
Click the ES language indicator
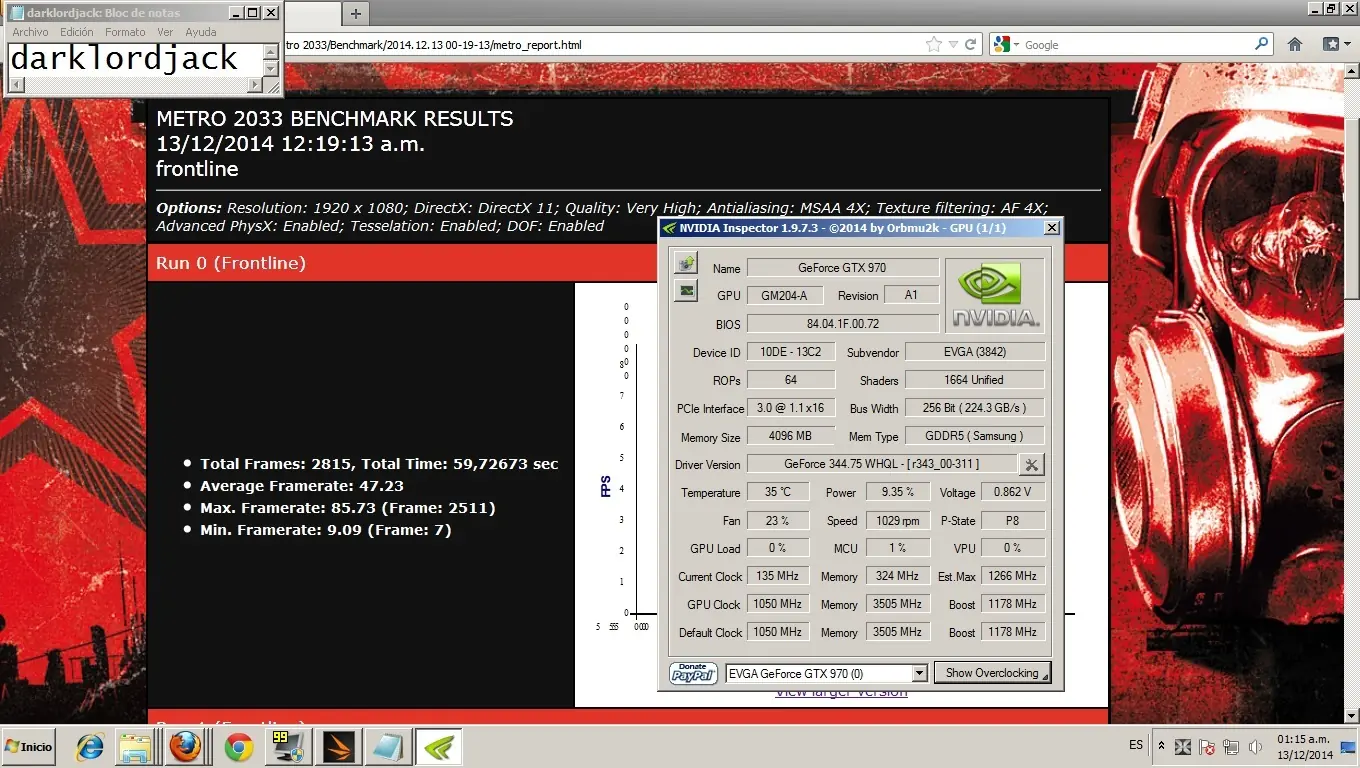1136,745
